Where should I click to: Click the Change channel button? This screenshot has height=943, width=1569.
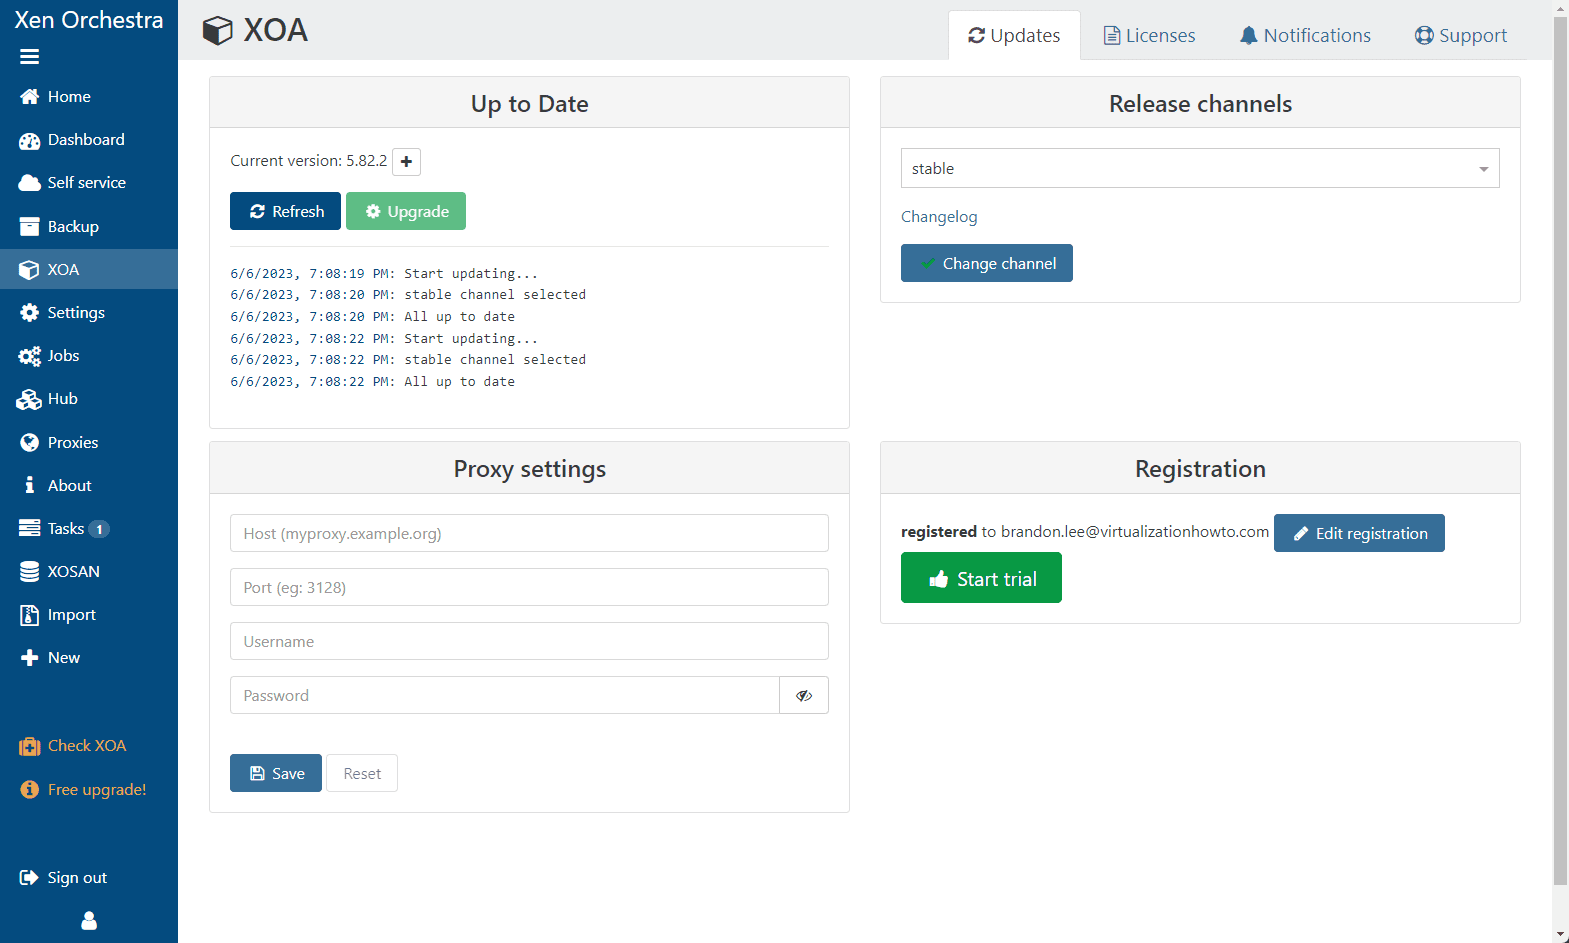(987, 263)
